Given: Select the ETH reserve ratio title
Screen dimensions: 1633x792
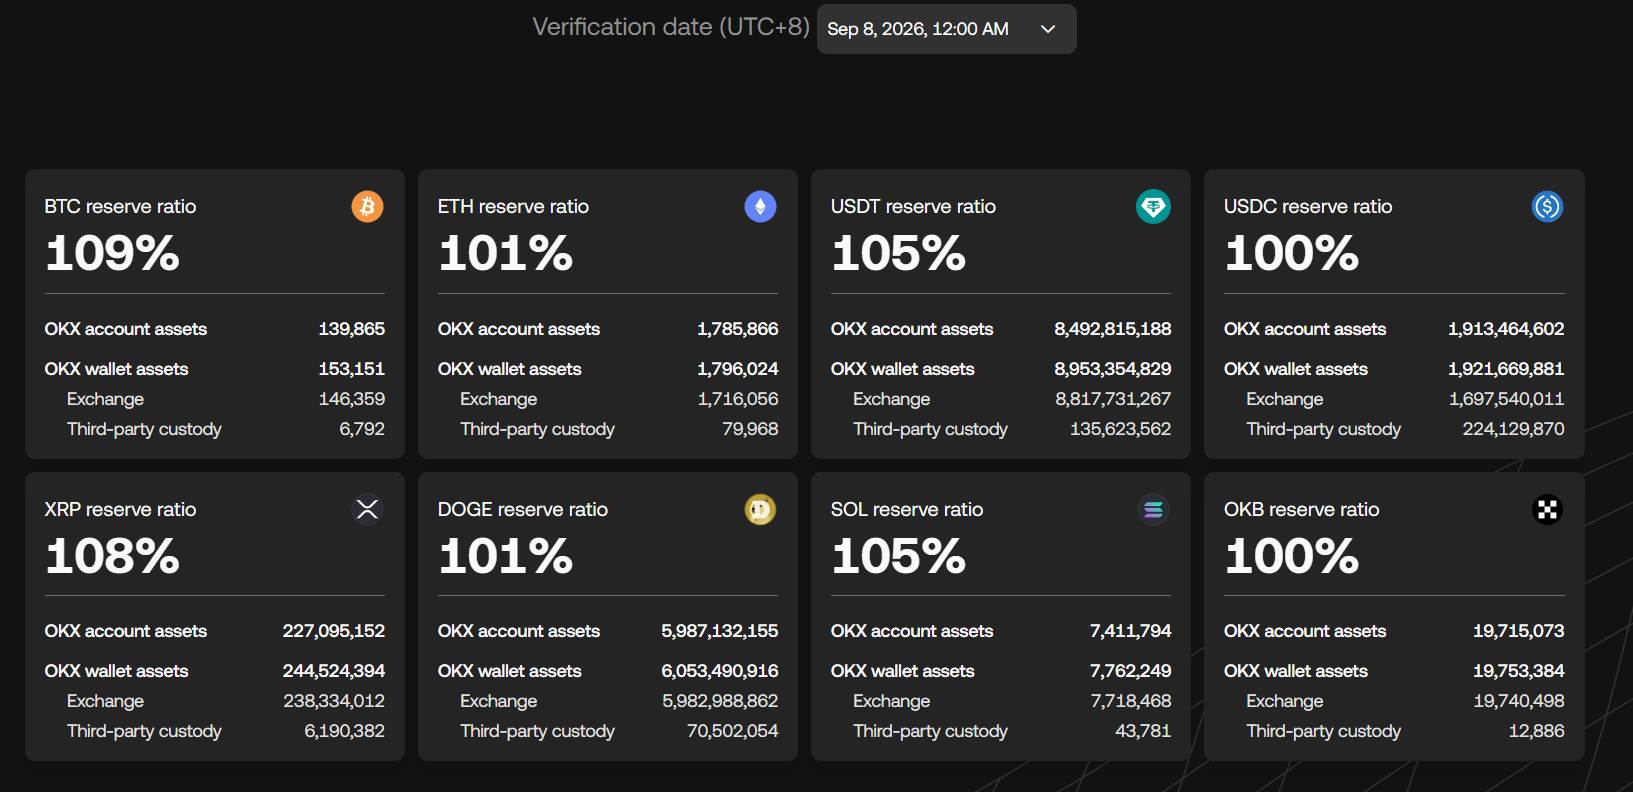Looking at the screenshot, I should (x=513, y=206).
